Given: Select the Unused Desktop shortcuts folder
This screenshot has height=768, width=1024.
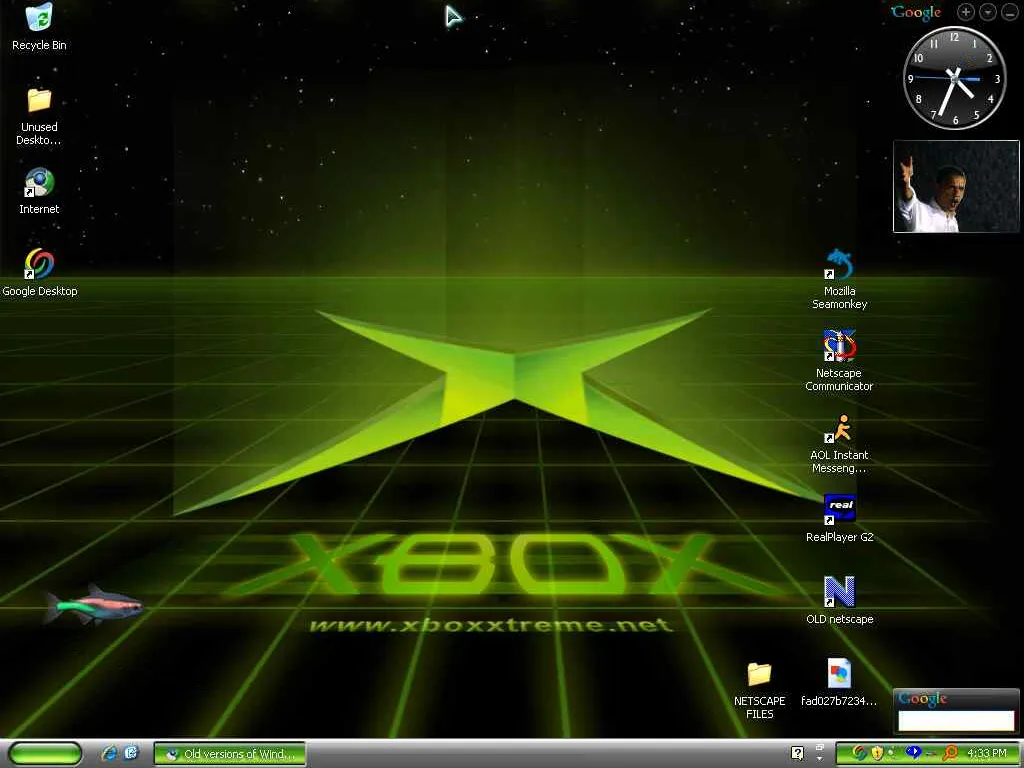Looking at the screenshot, I should [x=39, y=116].
